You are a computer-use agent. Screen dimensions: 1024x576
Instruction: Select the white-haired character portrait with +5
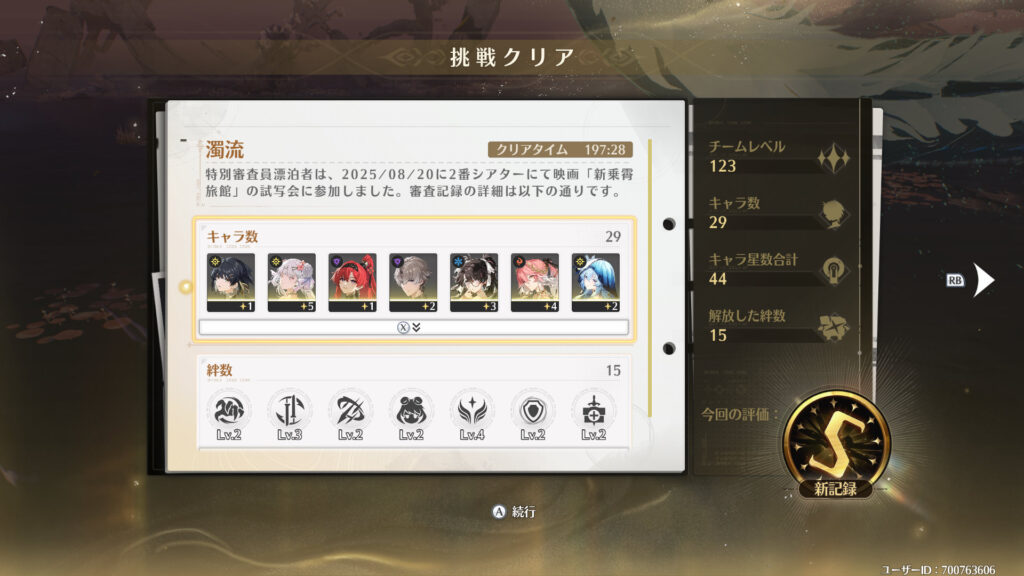291,282
